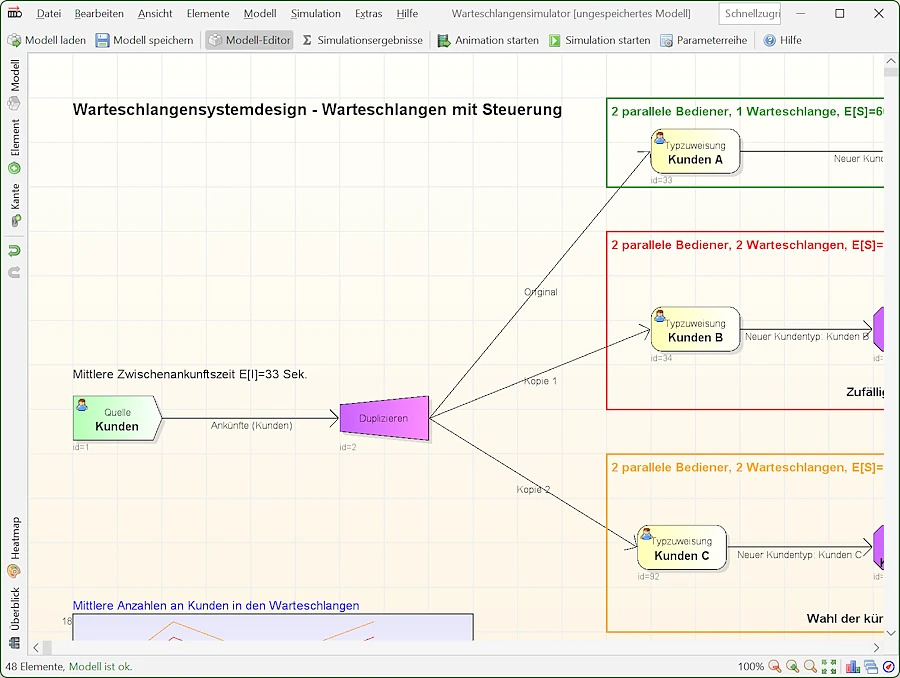This screenshot has width=900, height=678.
Task: Click the grey redo arrow in sidebar
Action: [x=14, y=272]
